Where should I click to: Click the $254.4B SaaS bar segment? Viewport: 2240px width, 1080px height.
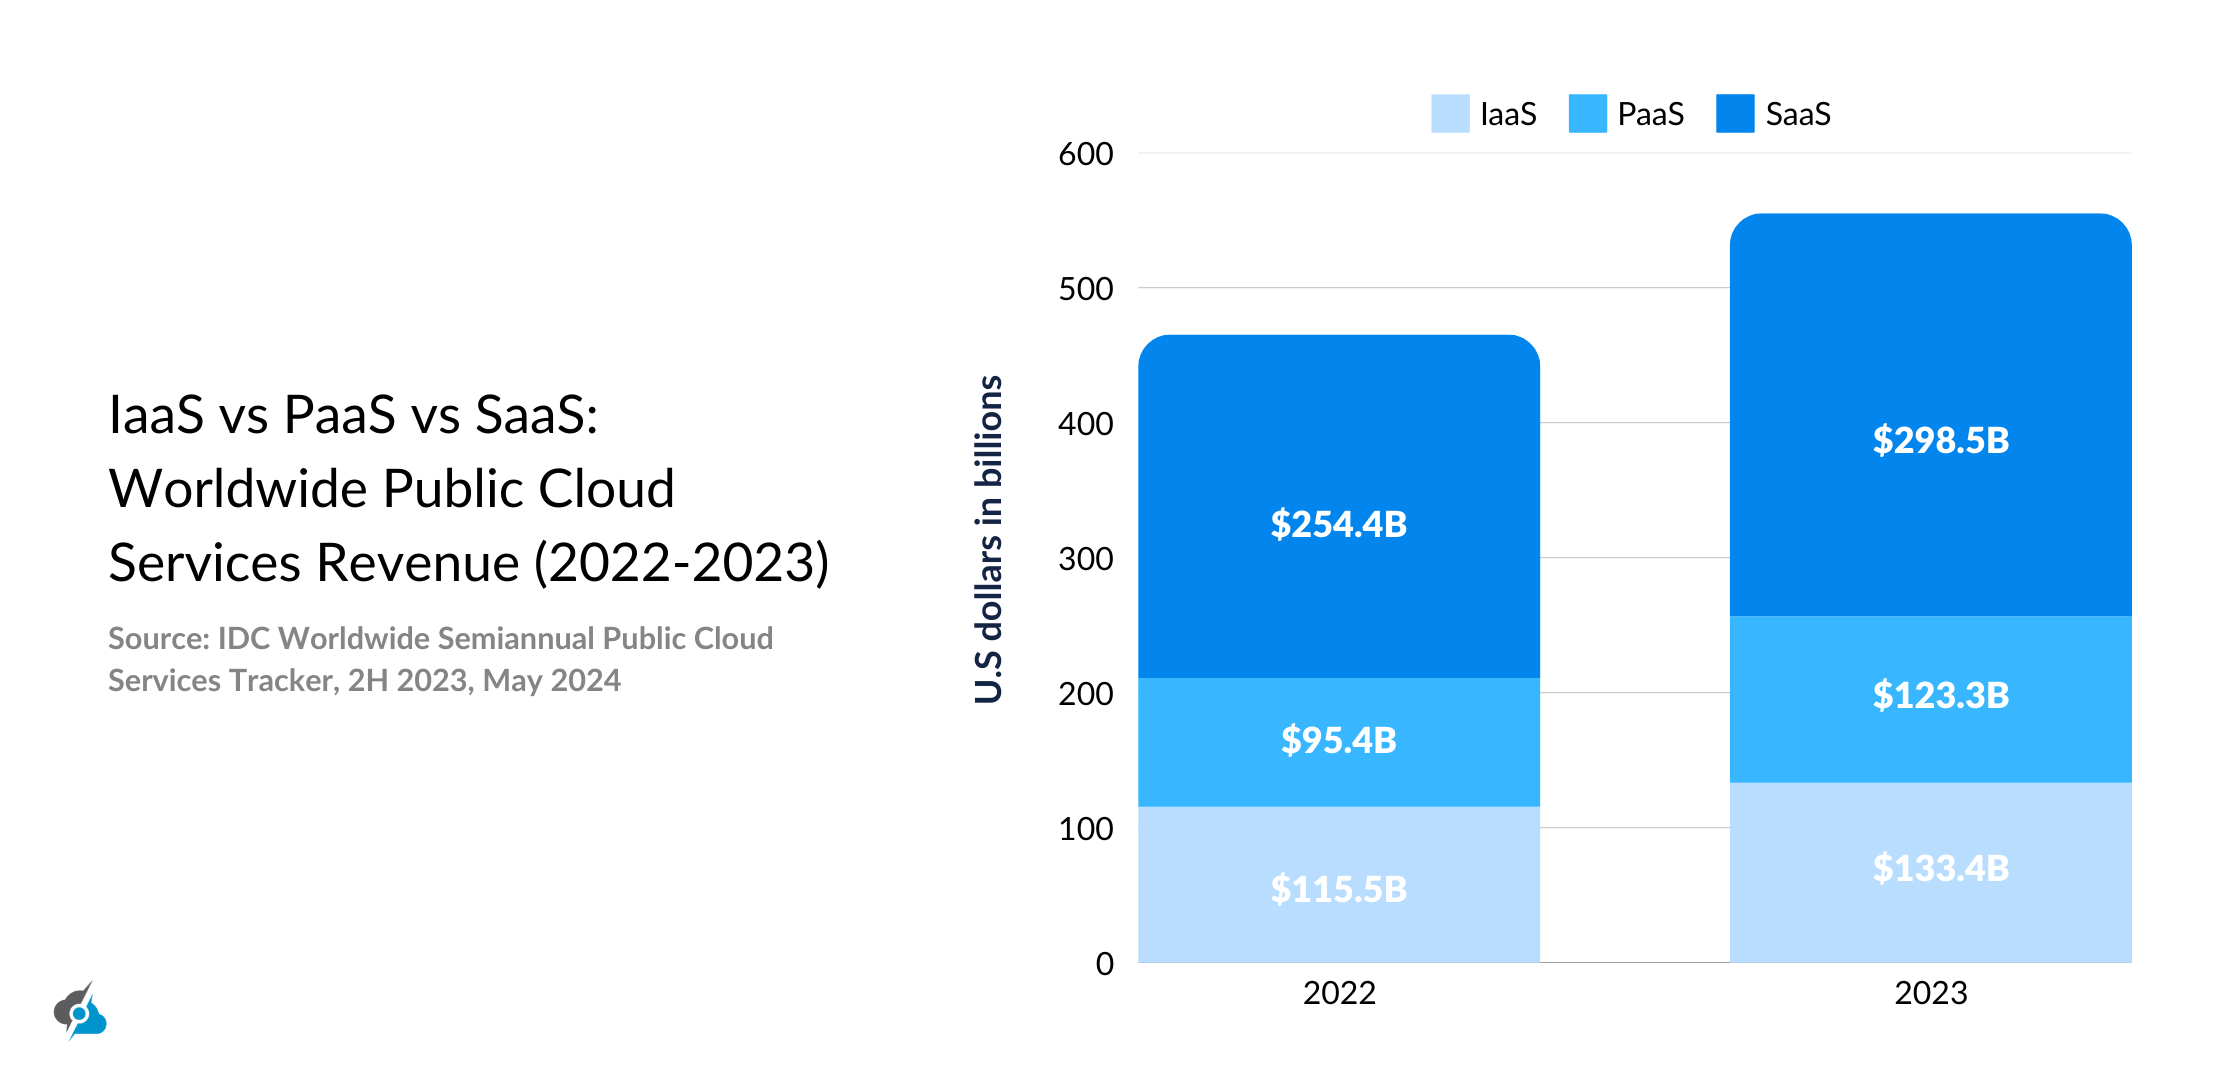click(1338, 523)
